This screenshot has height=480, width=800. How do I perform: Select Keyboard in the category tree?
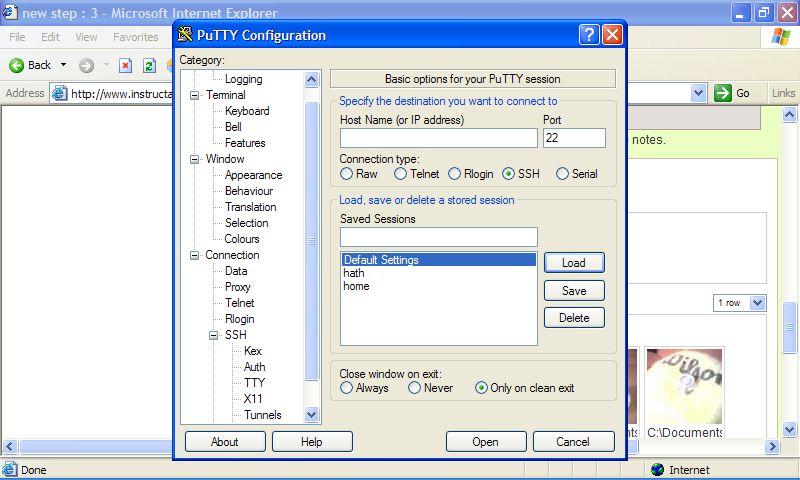pos(247,111)
